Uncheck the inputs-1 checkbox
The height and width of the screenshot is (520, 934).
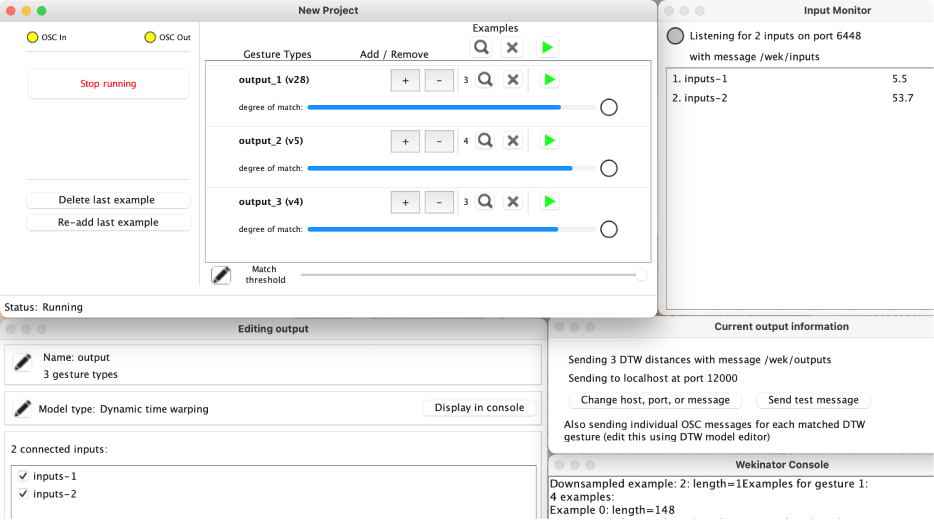(24, 476)
